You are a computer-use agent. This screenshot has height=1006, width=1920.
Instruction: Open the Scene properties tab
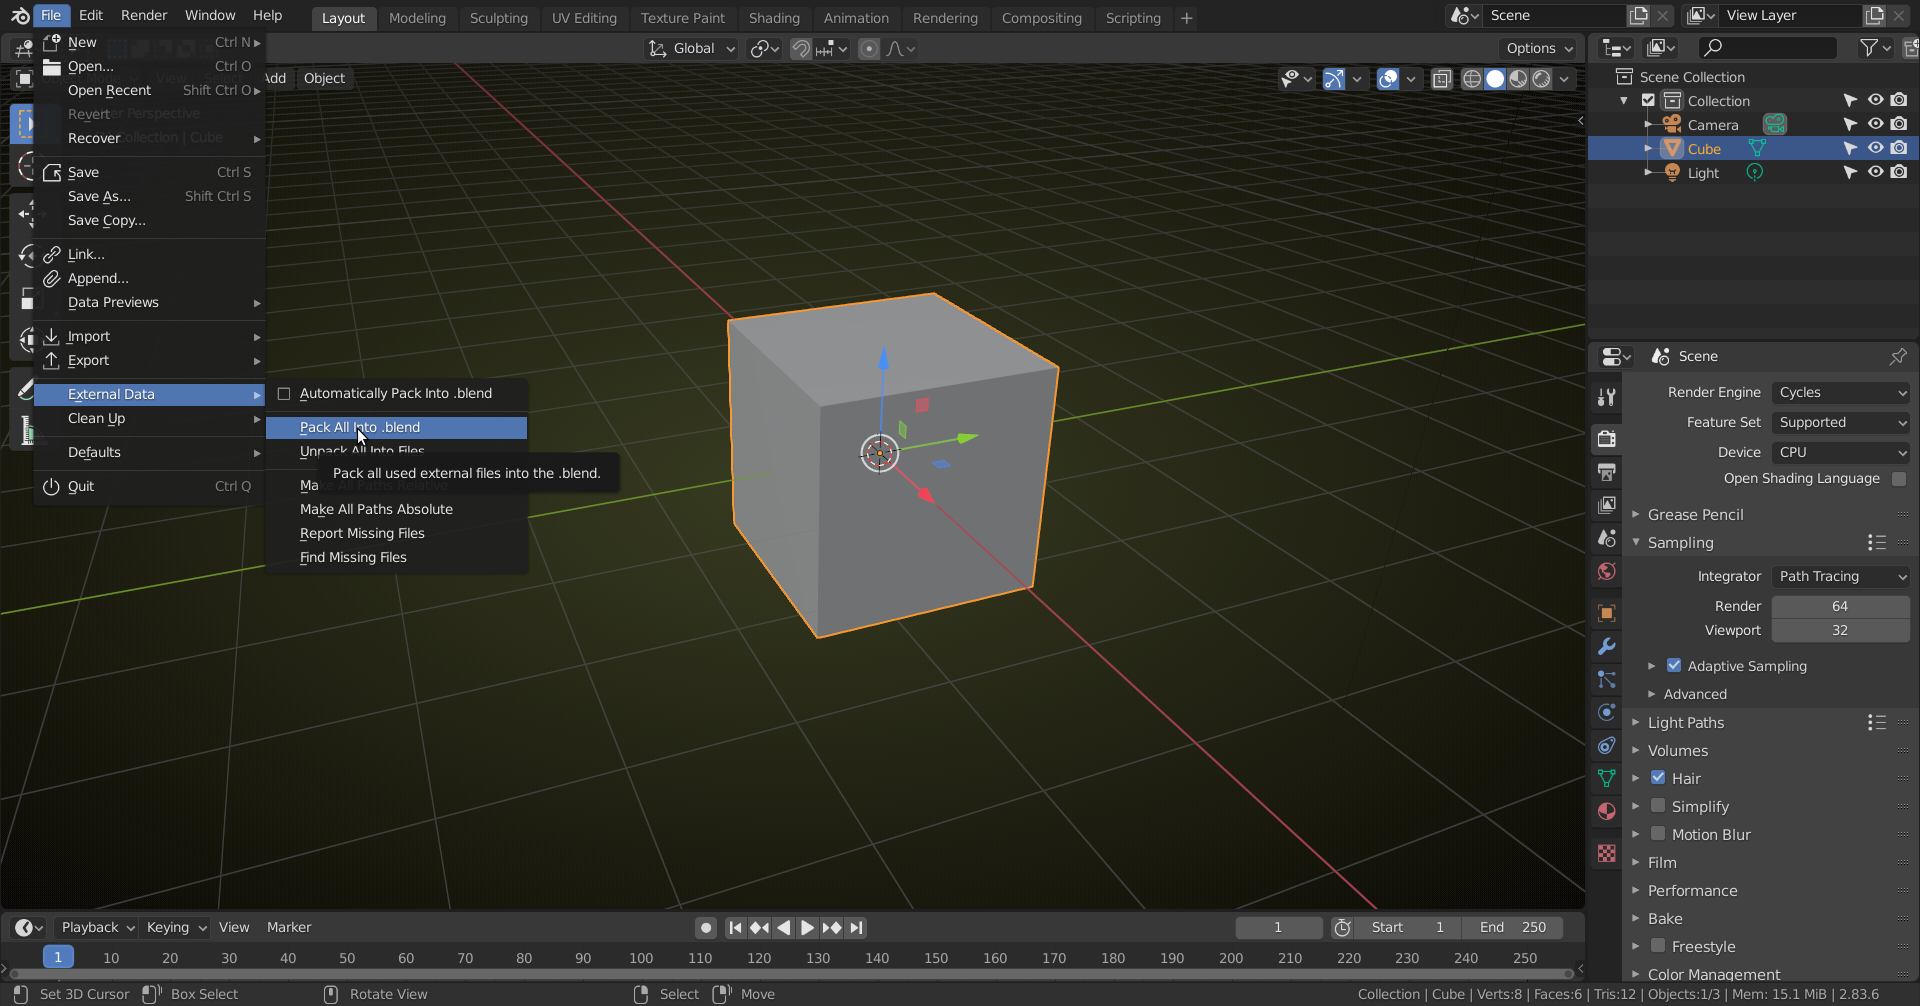1607,538
